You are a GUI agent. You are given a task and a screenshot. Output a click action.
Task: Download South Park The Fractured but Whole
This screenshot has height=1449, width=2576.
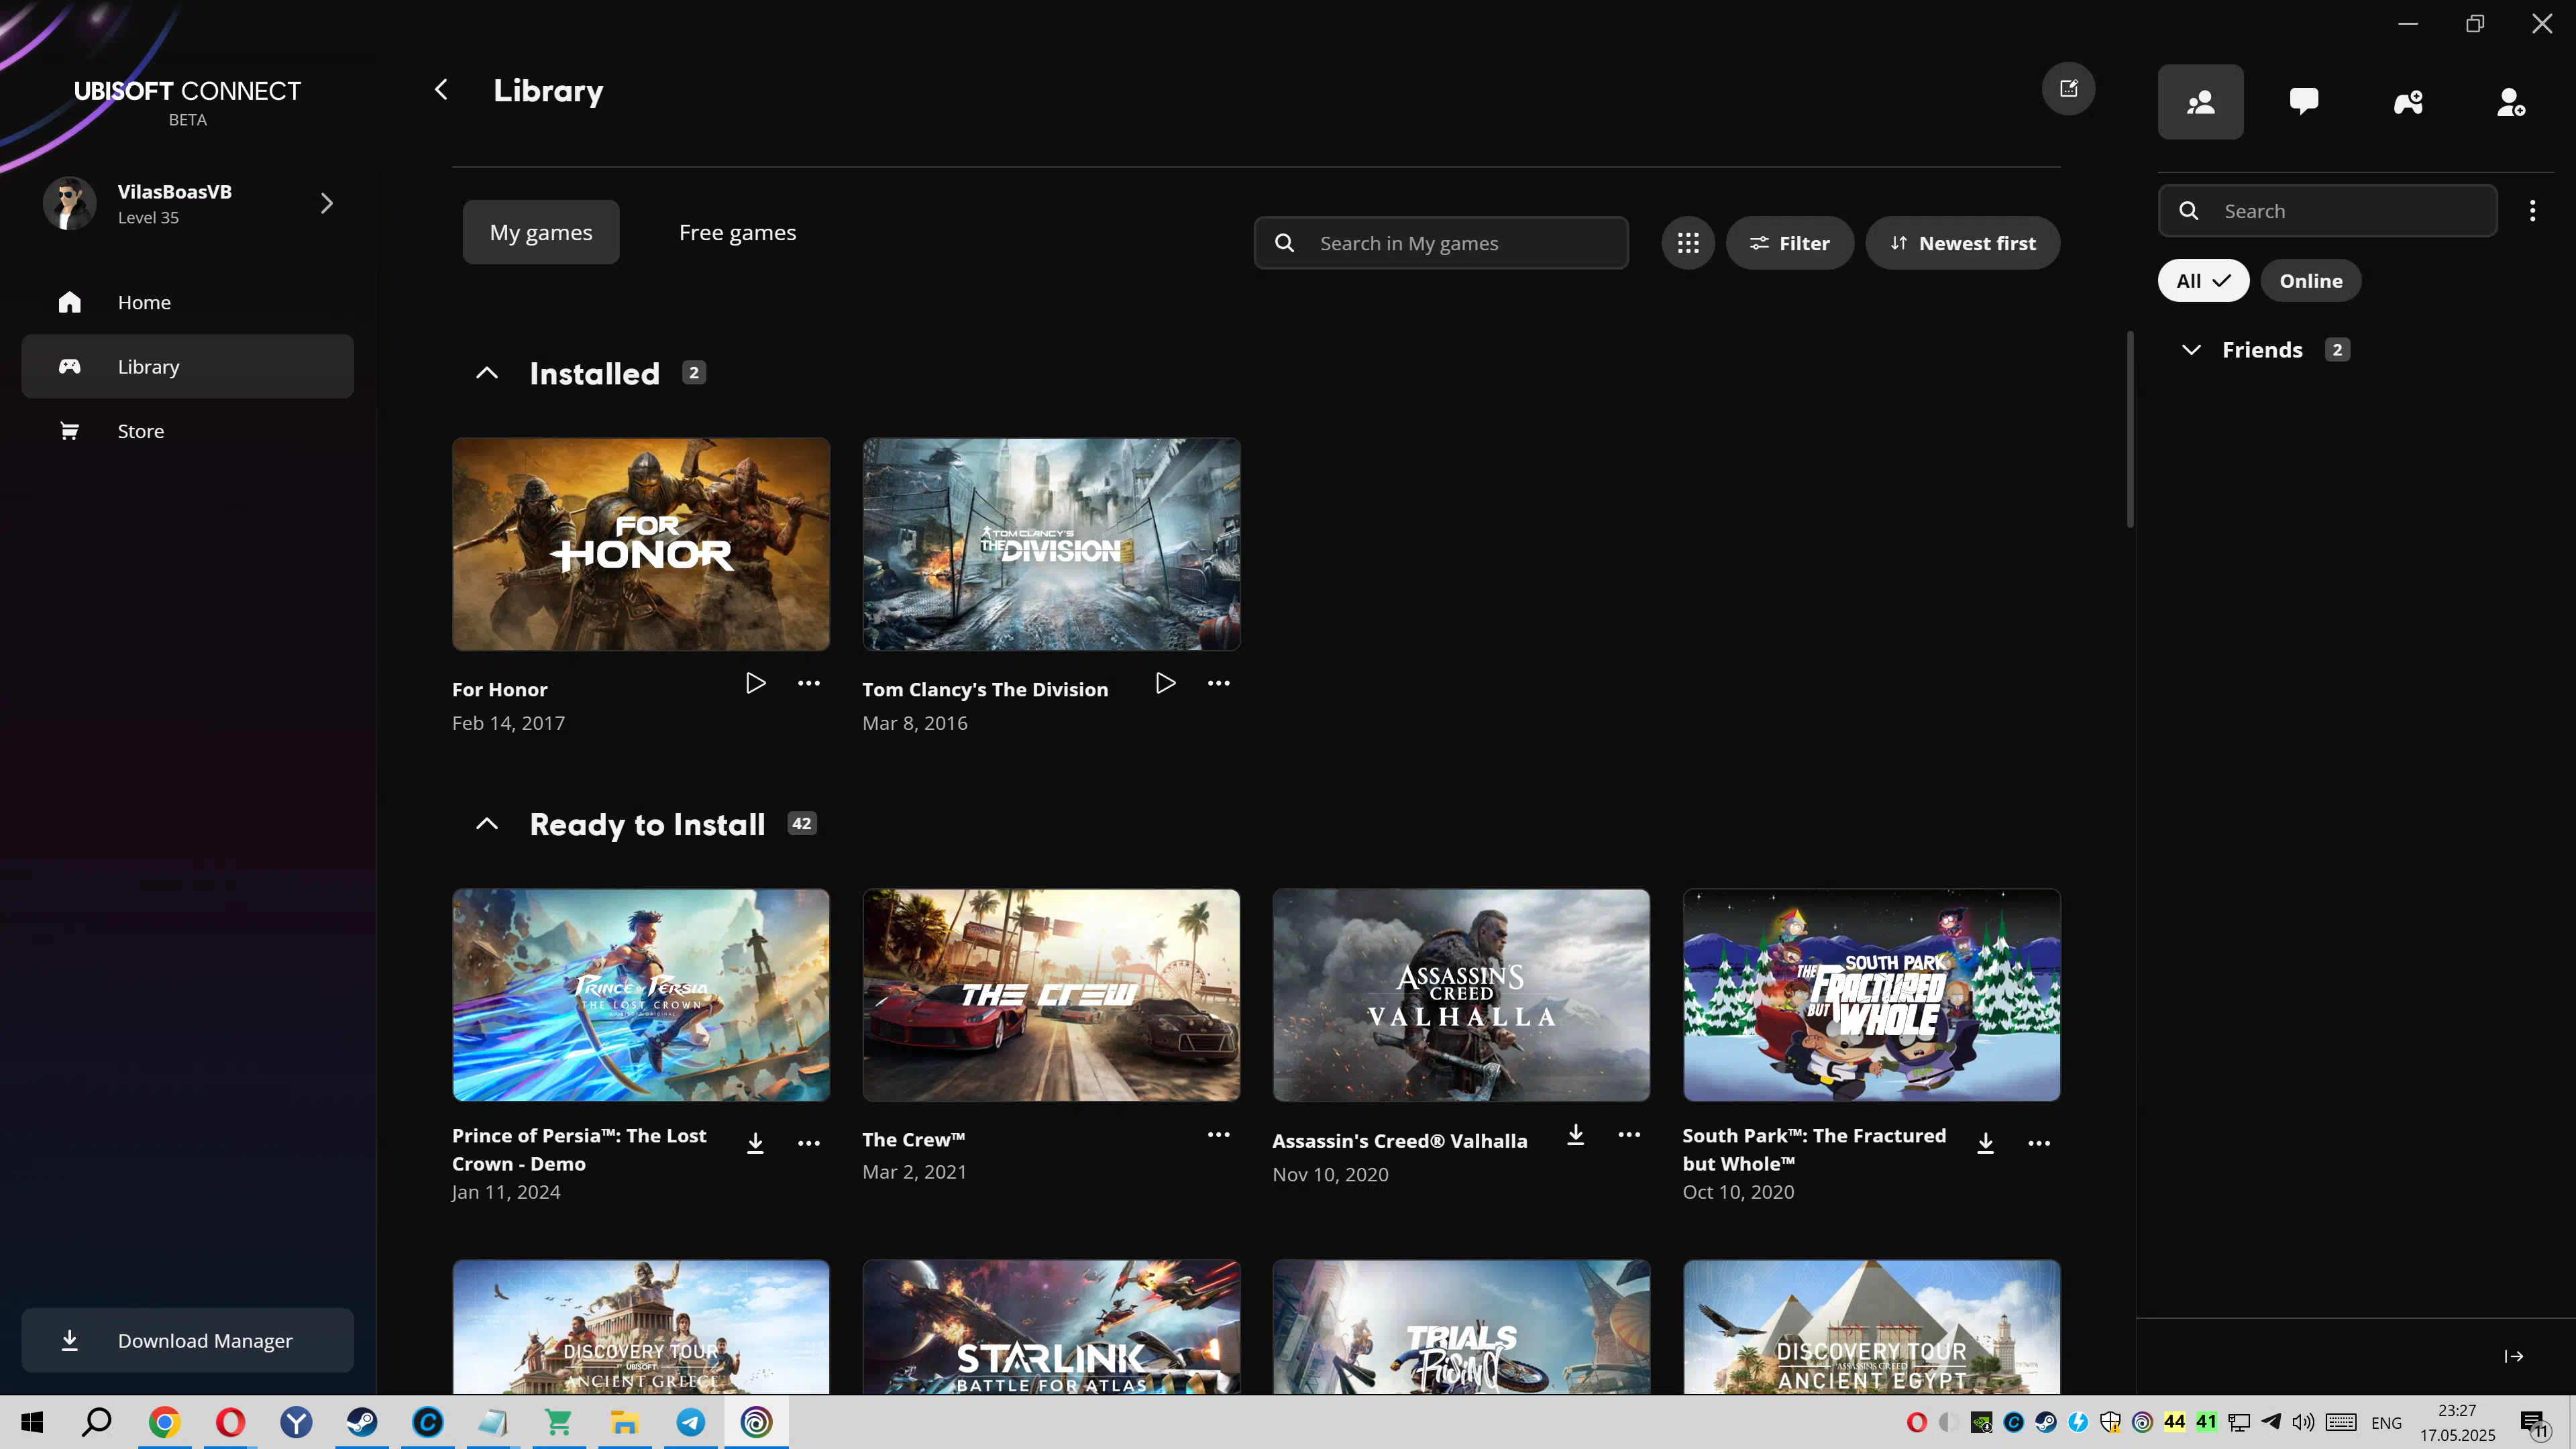pyautogui.click(x=1985, y=1143)
